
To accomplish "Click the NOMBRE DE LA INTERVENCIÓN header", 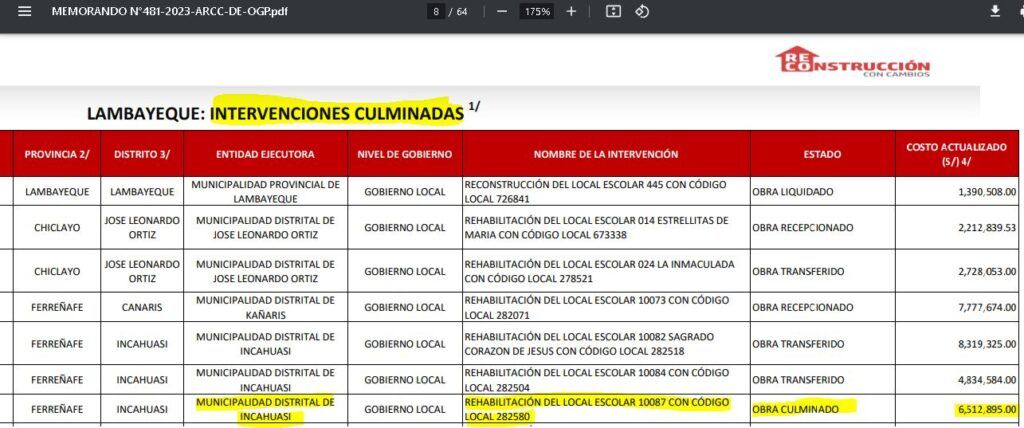I will pyautogui.click(x=606, y=154).
